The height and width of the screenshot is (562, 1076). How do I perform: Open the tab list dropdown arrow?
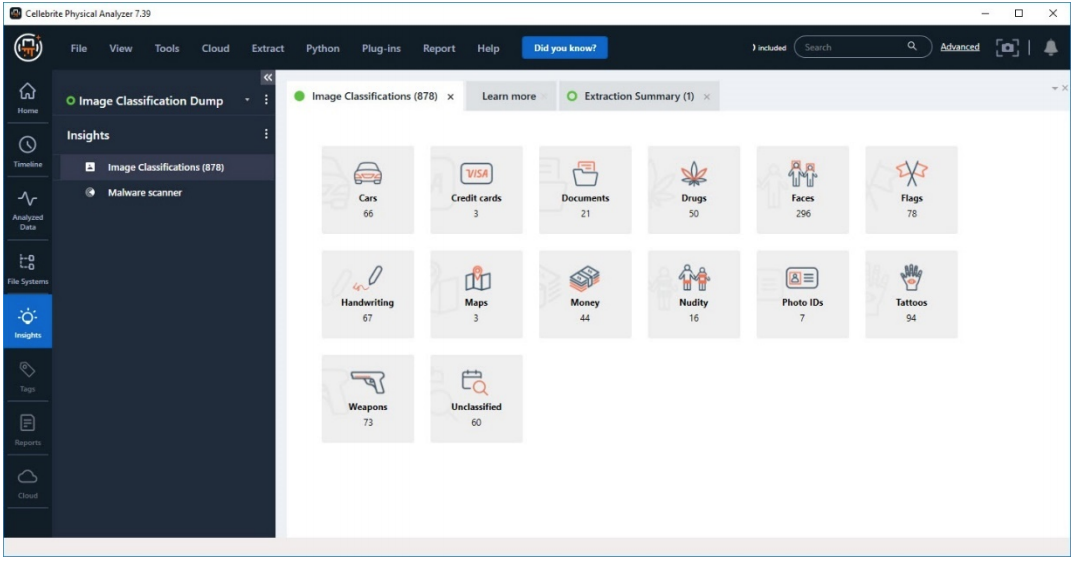coord(1055,89)
